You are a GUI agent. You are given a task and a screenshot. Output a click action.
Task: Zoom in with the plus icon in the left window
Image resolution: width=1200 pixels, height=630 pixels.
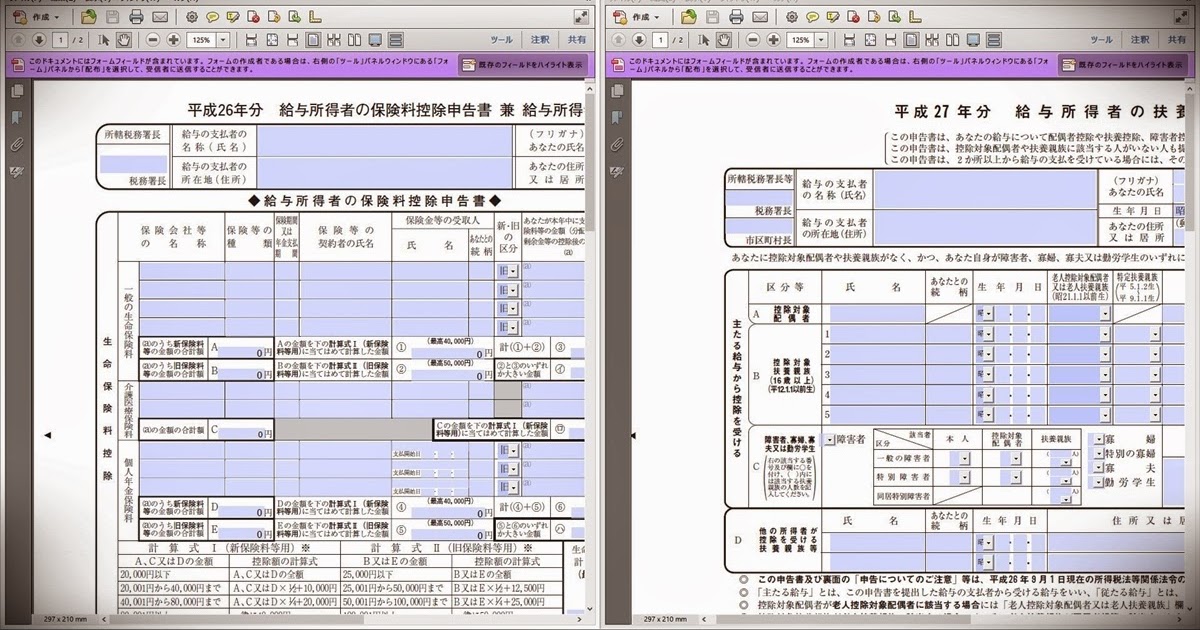(173, 40)
